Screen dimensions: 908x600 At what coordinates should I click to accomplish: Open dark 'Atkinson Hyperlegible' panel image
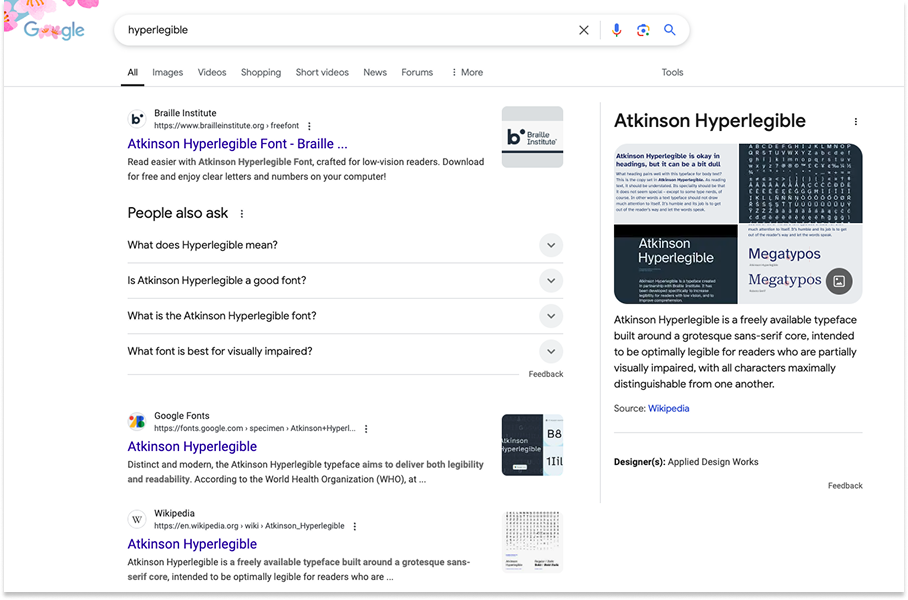coord(676,265)
